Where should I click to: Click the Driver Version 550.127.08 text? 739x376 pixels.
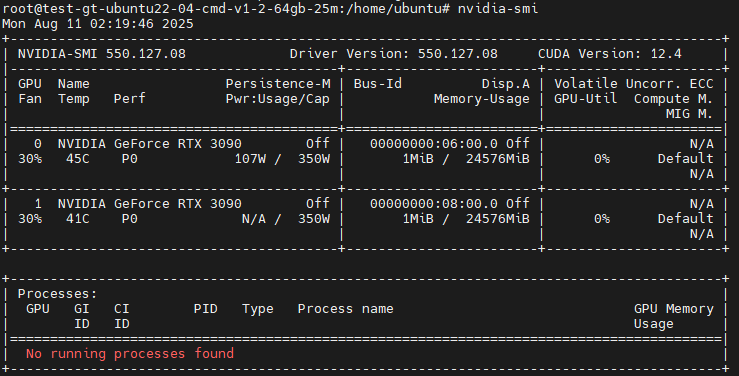pos(394,54)
